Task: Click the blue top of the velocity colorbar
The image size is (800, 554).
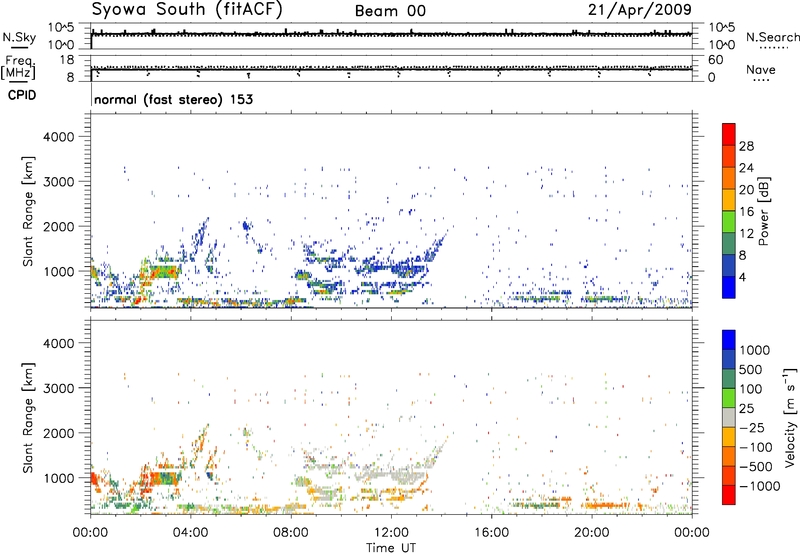Action: (729, 340)
